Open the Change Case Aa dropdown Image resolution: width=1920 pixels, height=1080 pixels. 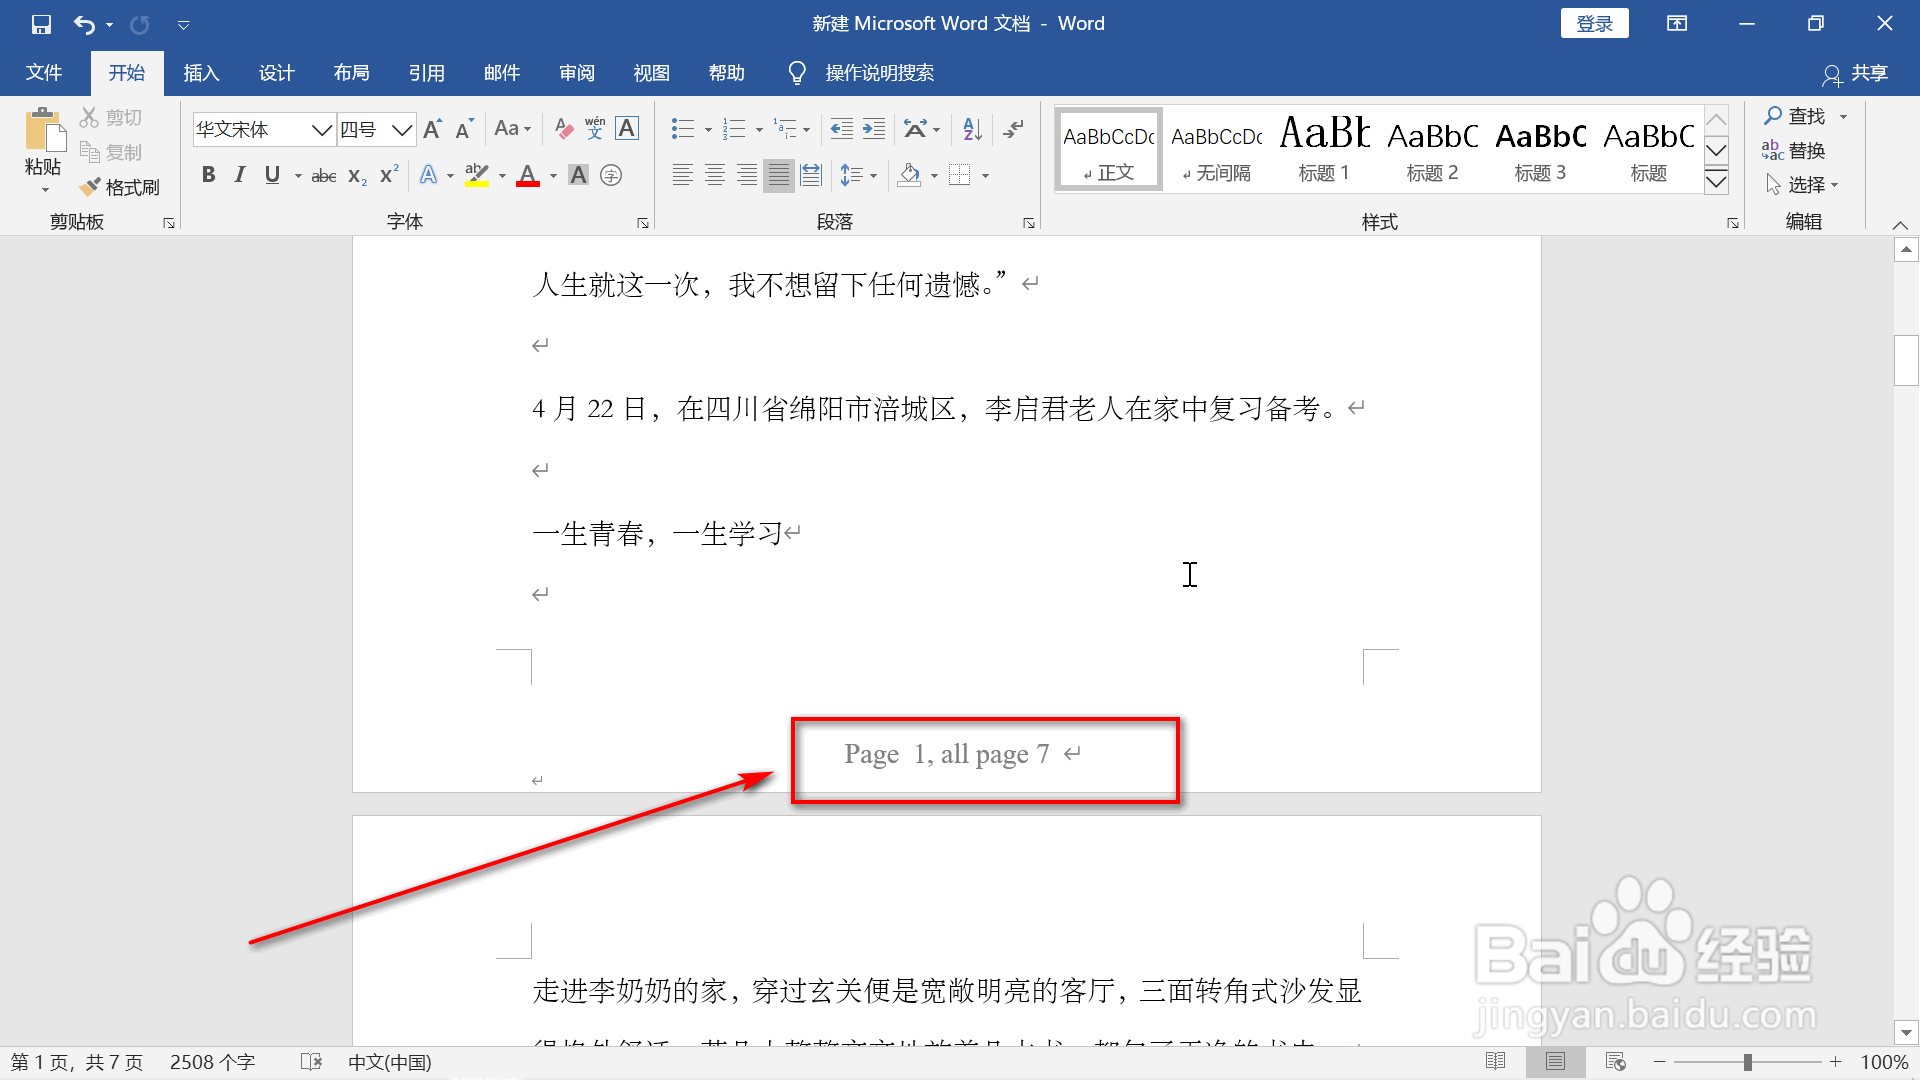pos(513,129)
